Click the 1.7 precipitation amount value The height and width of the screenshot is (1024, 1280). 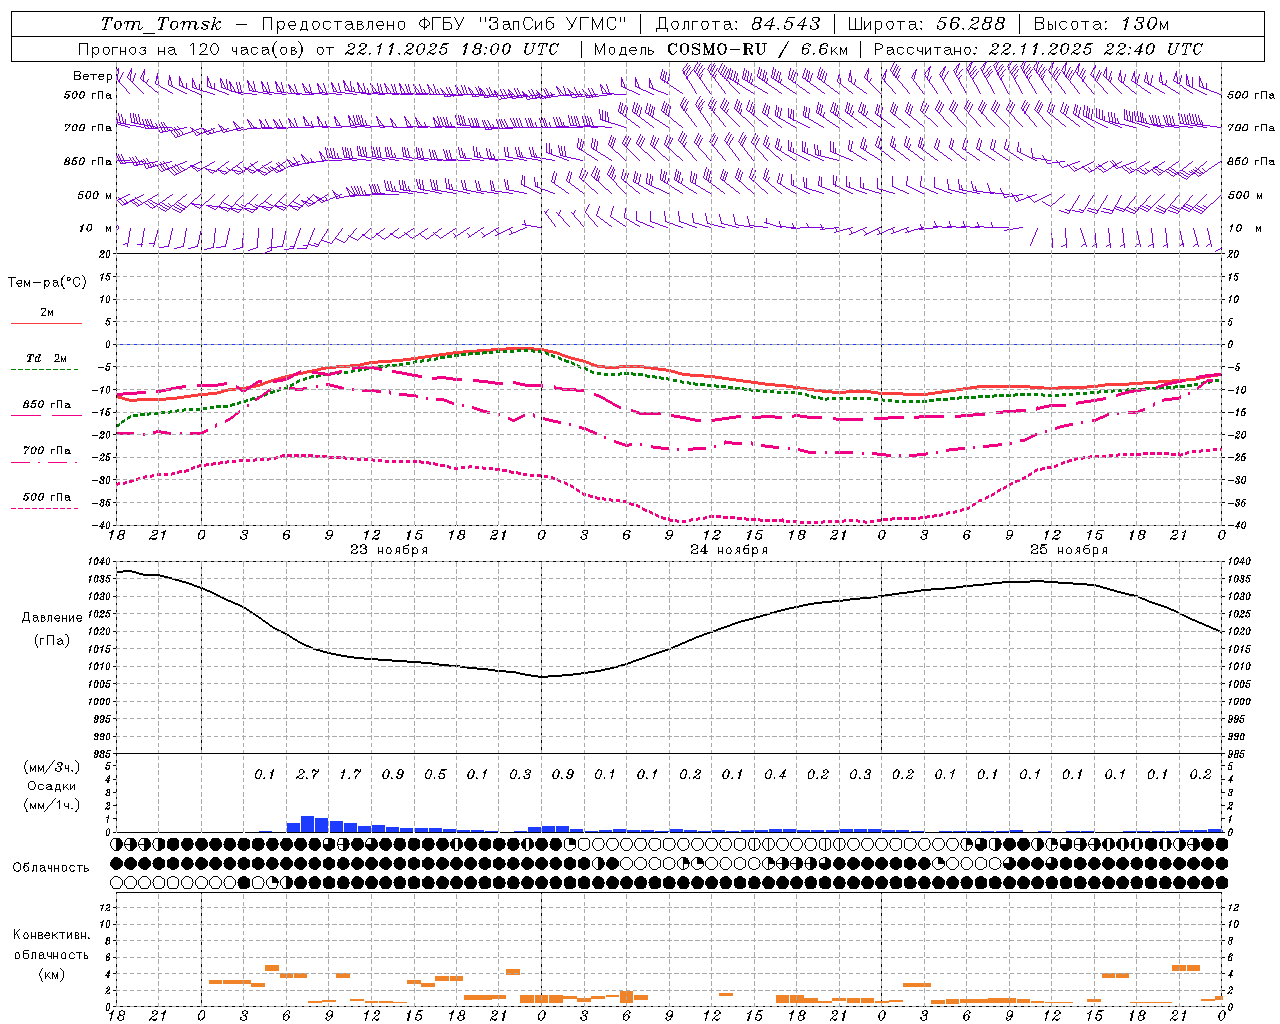pos(350,775)
